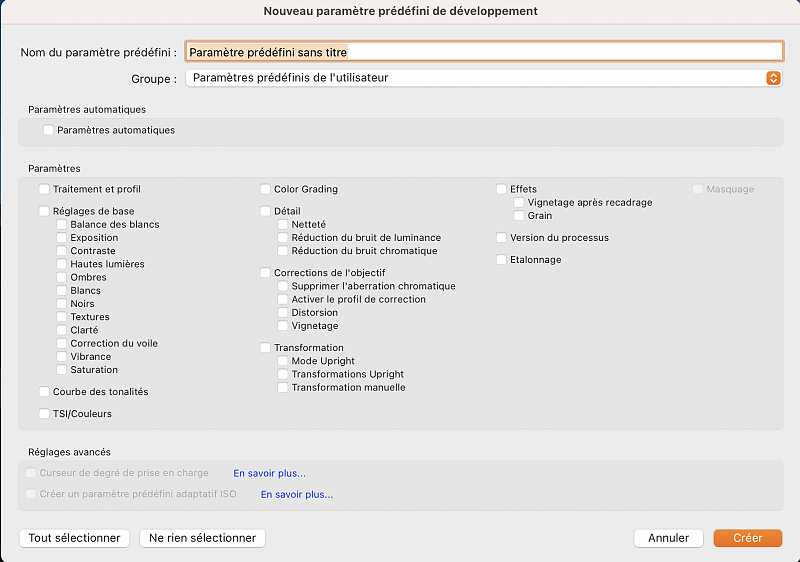The height and width of the screenshot is (562, 800).
Task: Check the Color Grading option
Action: [x=265, y=189]
